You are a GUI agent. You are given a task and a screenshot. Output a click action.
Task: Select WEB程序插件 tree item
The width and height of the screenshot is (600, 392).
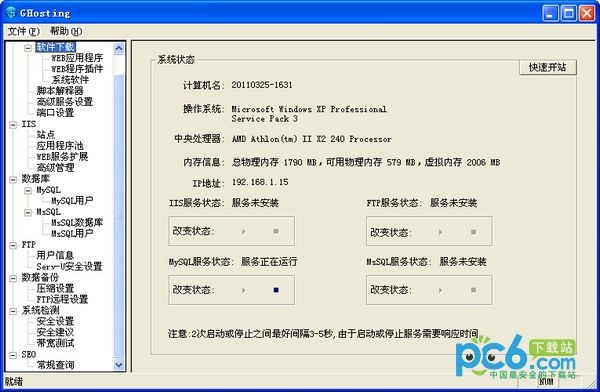tap(77, 69)
